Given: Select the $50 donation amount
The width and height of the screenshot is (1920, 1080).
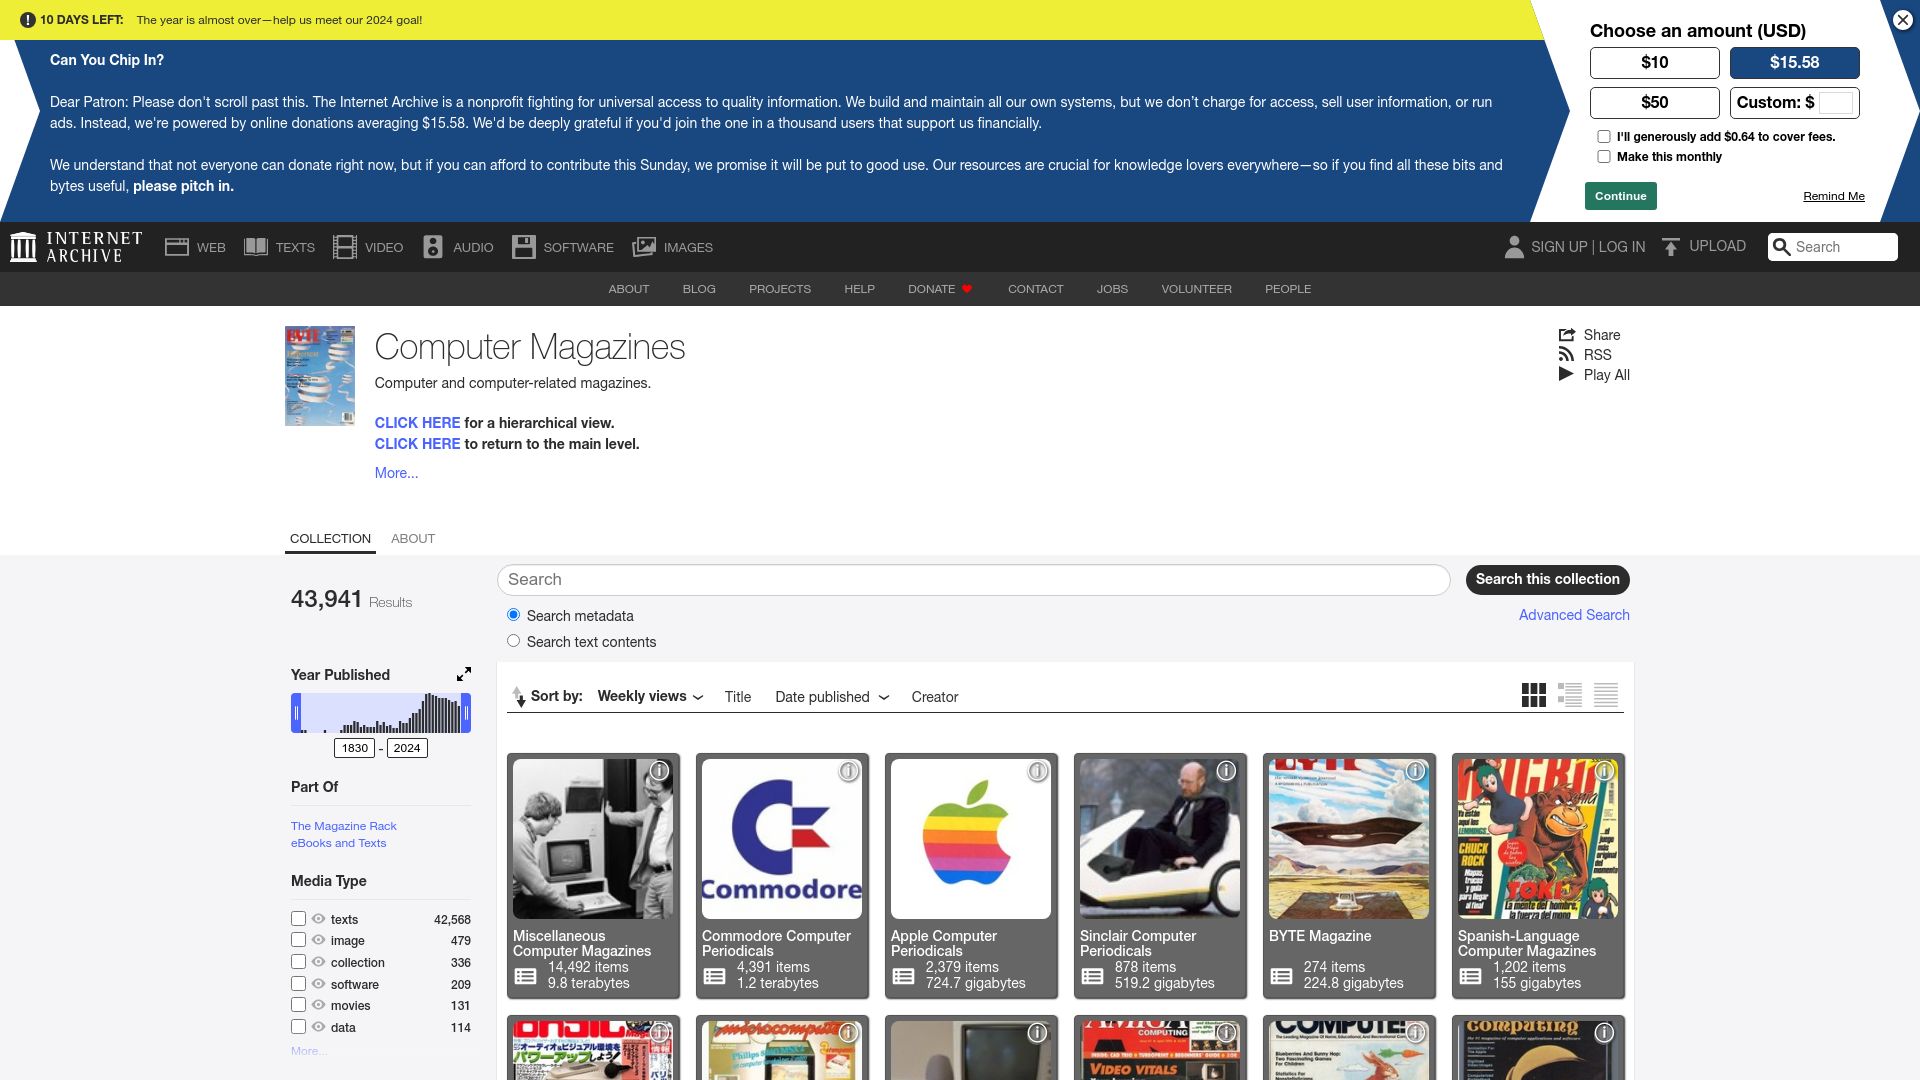Looking at the screenshot, I should click(x=1654, y=102).
